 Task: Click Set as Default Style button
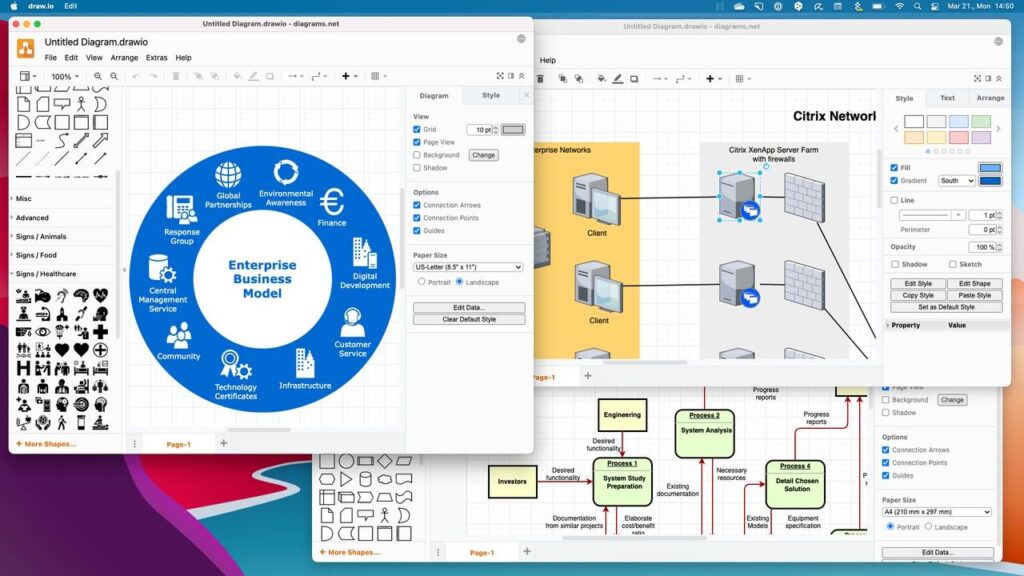click(x=946, y=307)
